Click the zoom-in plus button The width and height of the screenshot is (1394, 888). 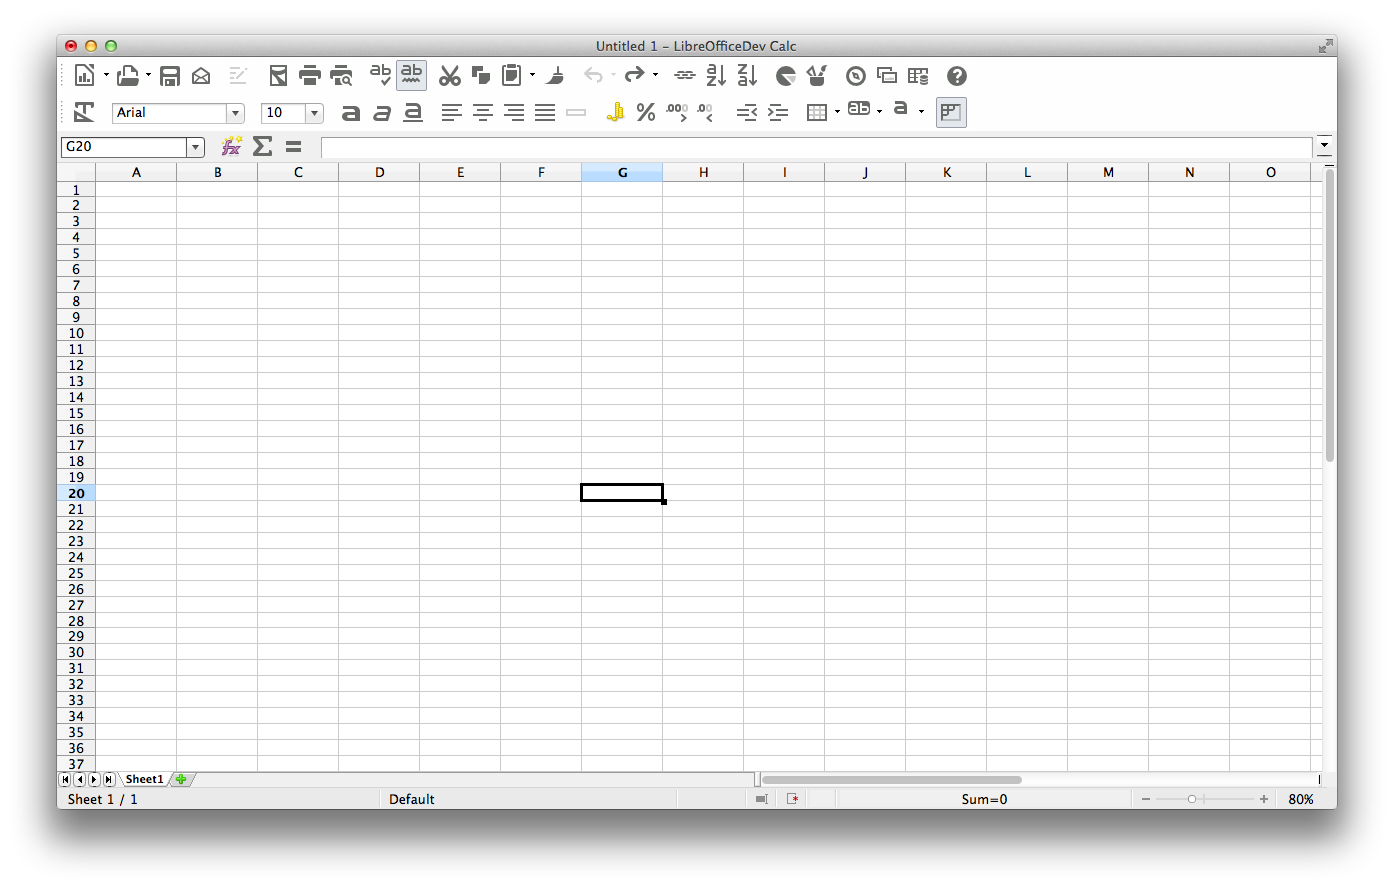[x=1264, y=799]
